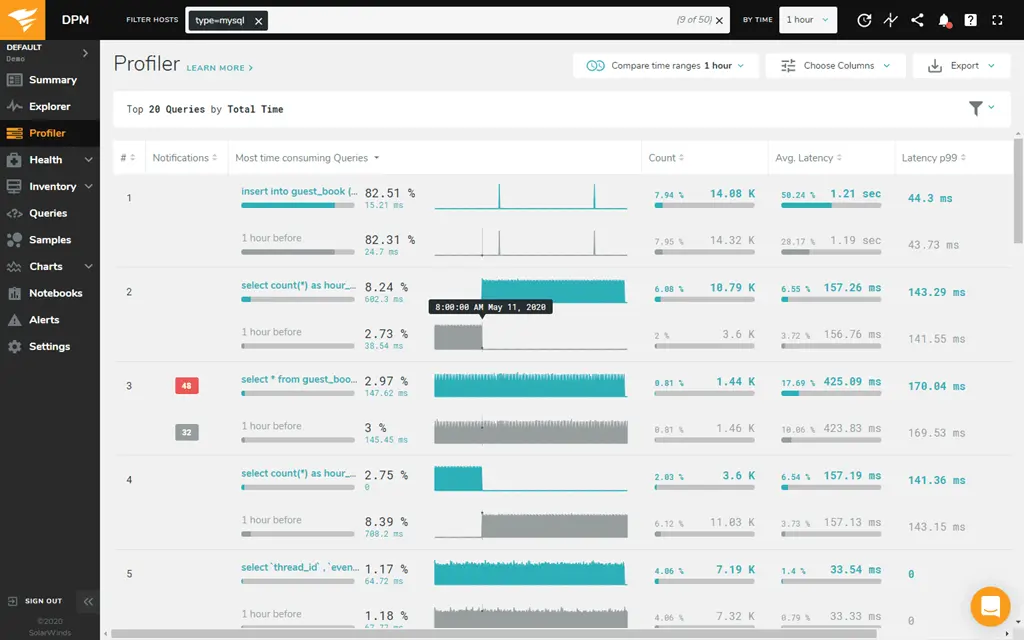Open the notifications bell icon
This screenshot has width=1024, height=640.
[x=943, y=20]
